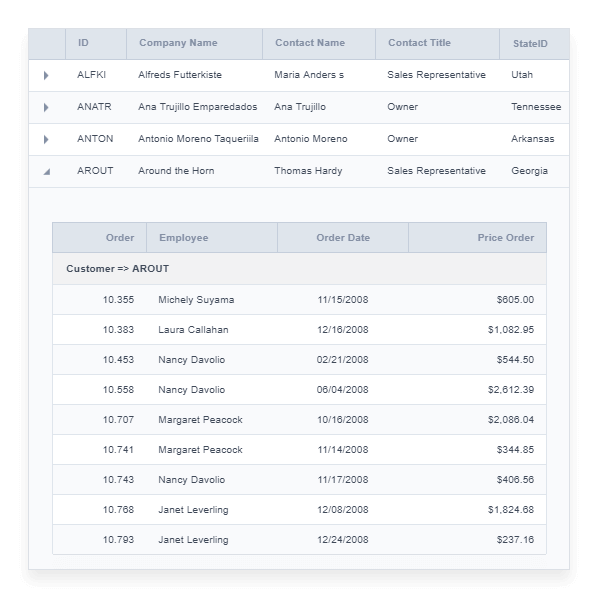Click the Price Order column header
Screen dimensions: 600x600
pyautogui.click(x=478, y=238)
